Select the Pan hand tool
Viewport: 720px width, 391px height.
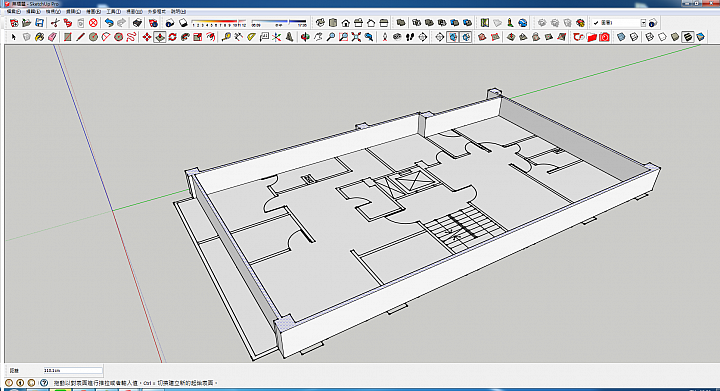pos(318,37)
